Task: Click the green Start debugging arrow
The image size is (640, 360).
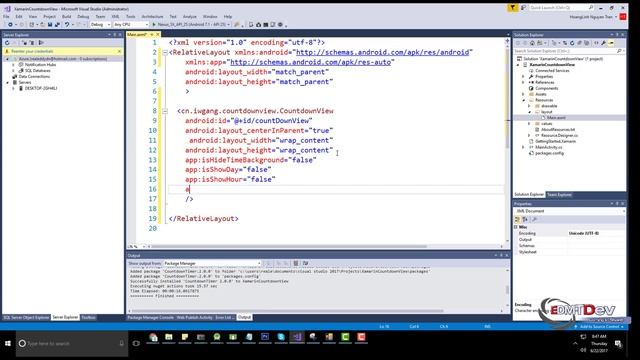Action: point(154,24)
